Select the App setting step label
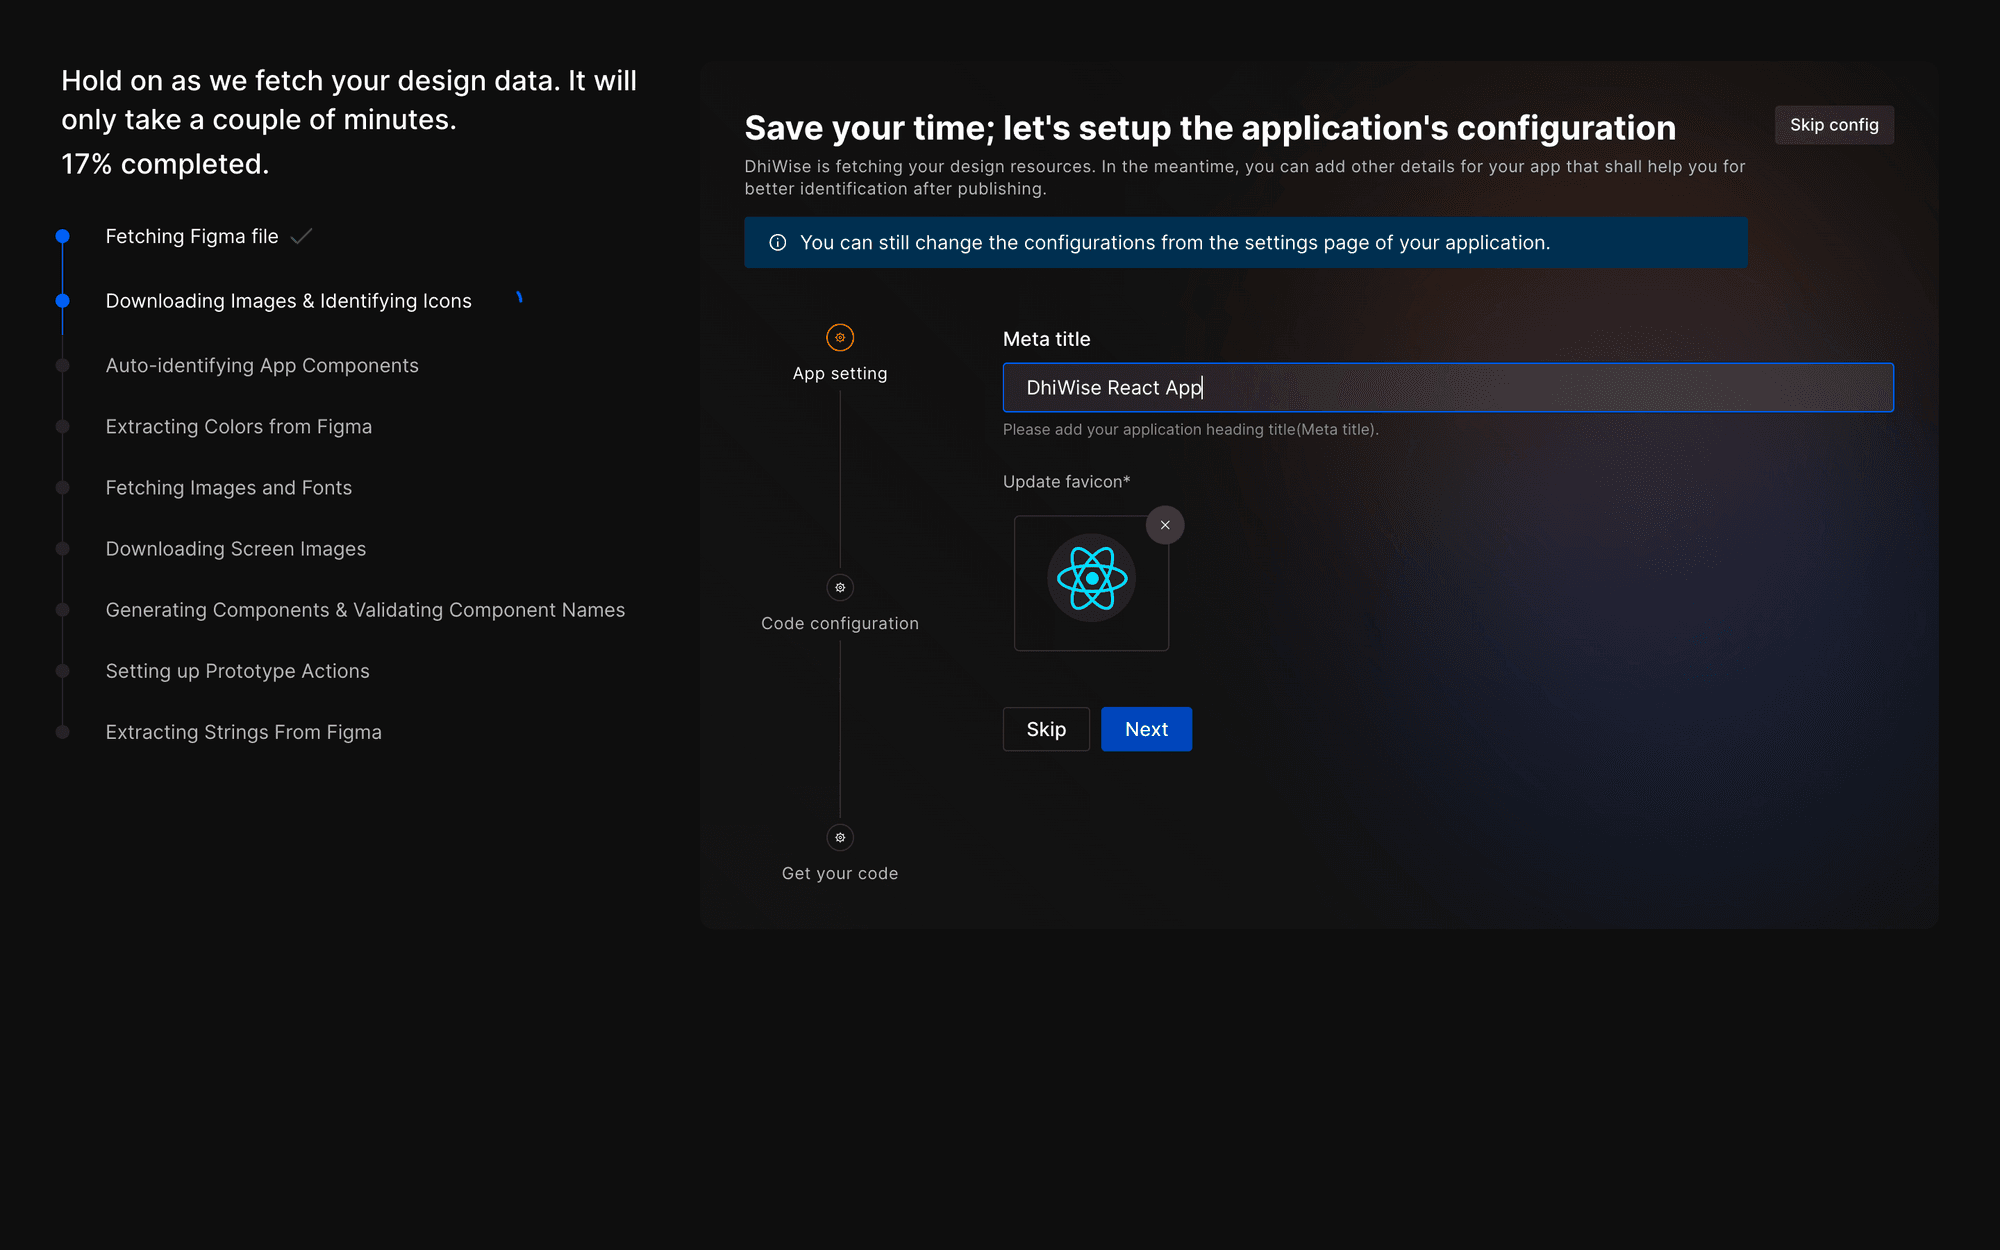The height and width of the screenshot is (1250, 2000). 840,373
